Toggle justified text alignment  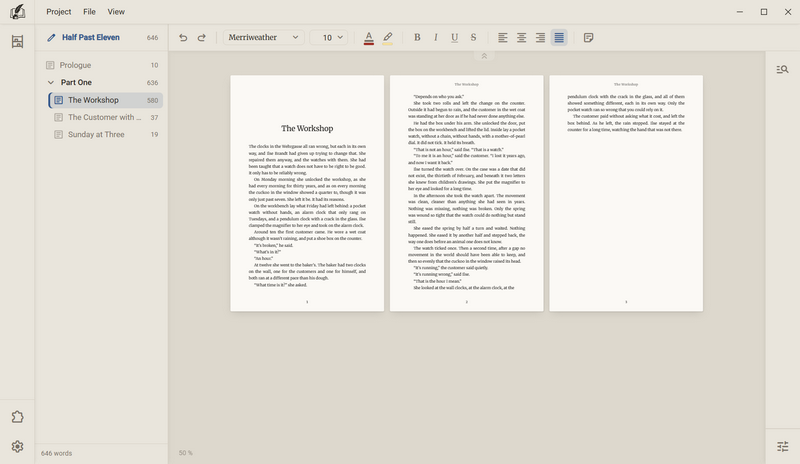[559, 37]
